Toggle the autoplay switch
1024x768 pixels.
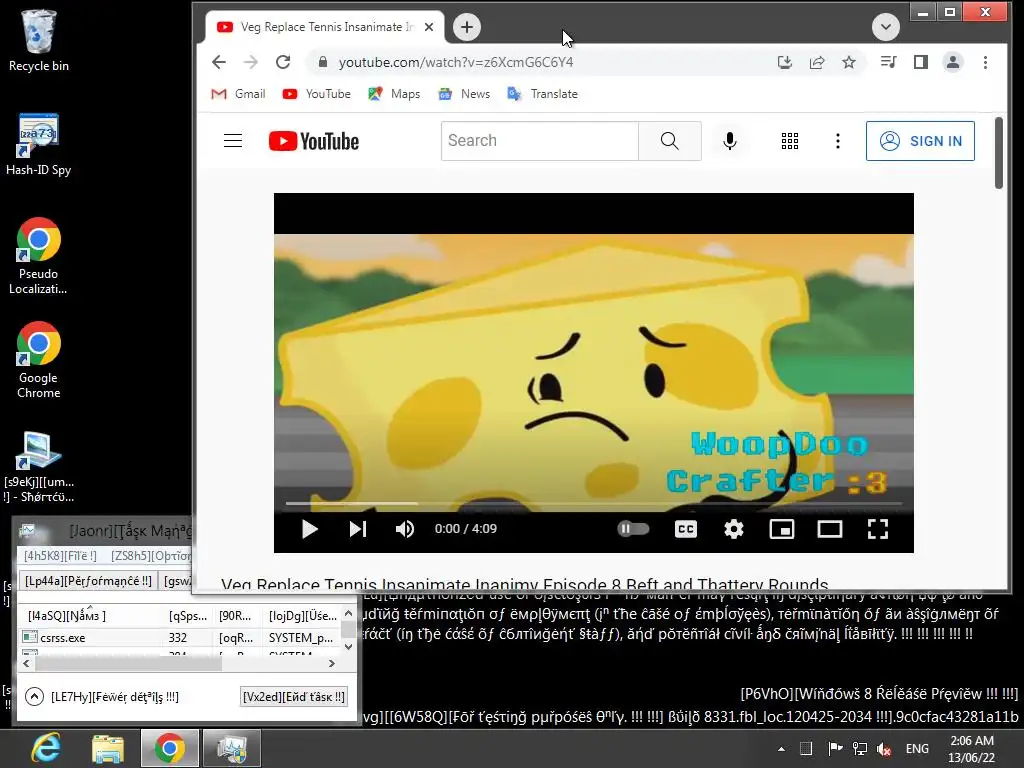[633, 529]
